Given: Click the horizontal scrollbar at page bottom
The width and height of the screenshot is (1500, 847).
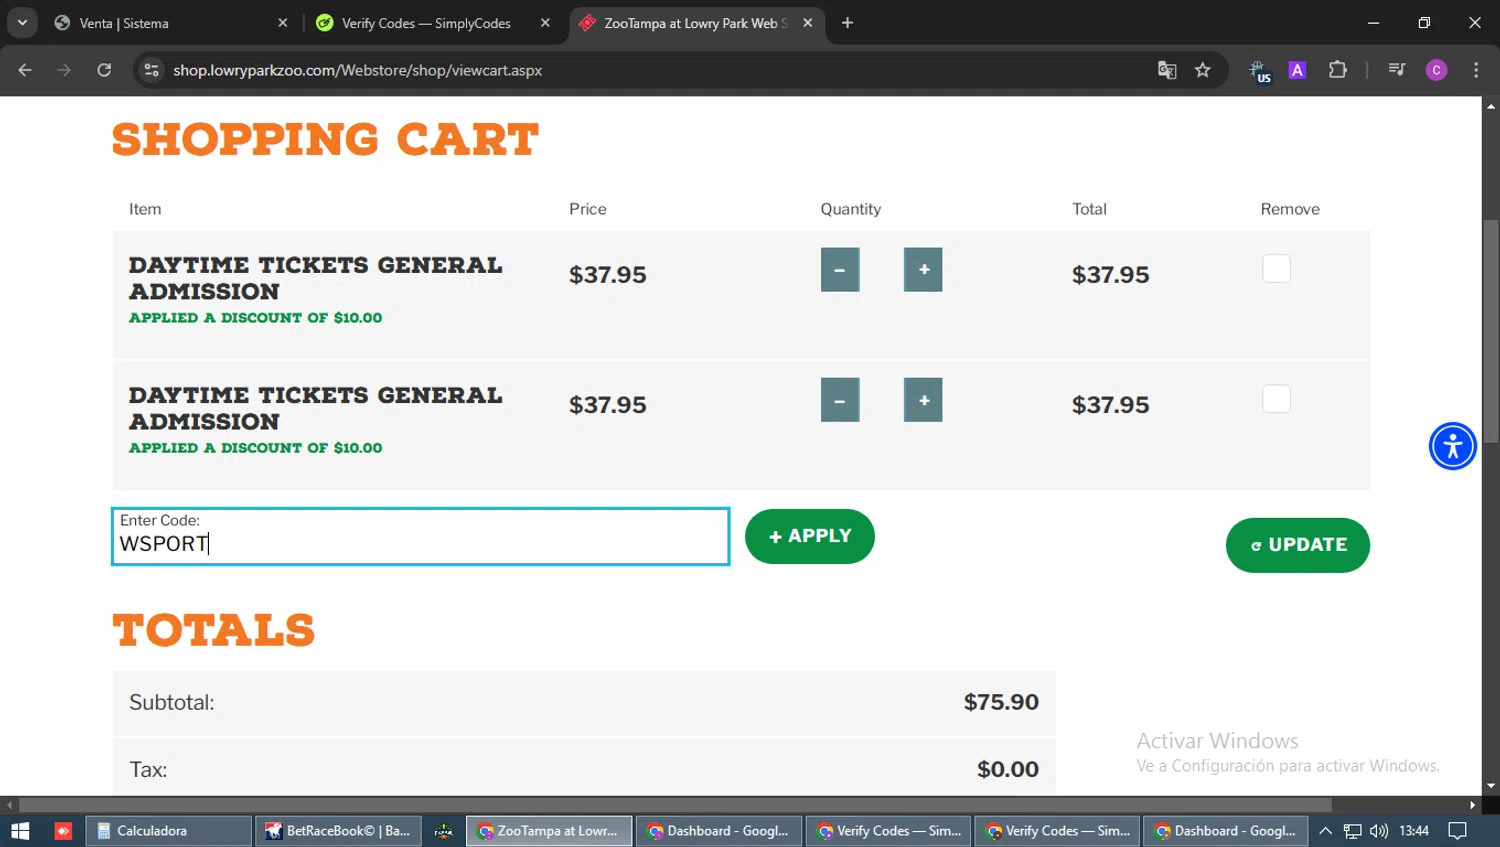Looking at the screenshot, I should click(675, 805).
